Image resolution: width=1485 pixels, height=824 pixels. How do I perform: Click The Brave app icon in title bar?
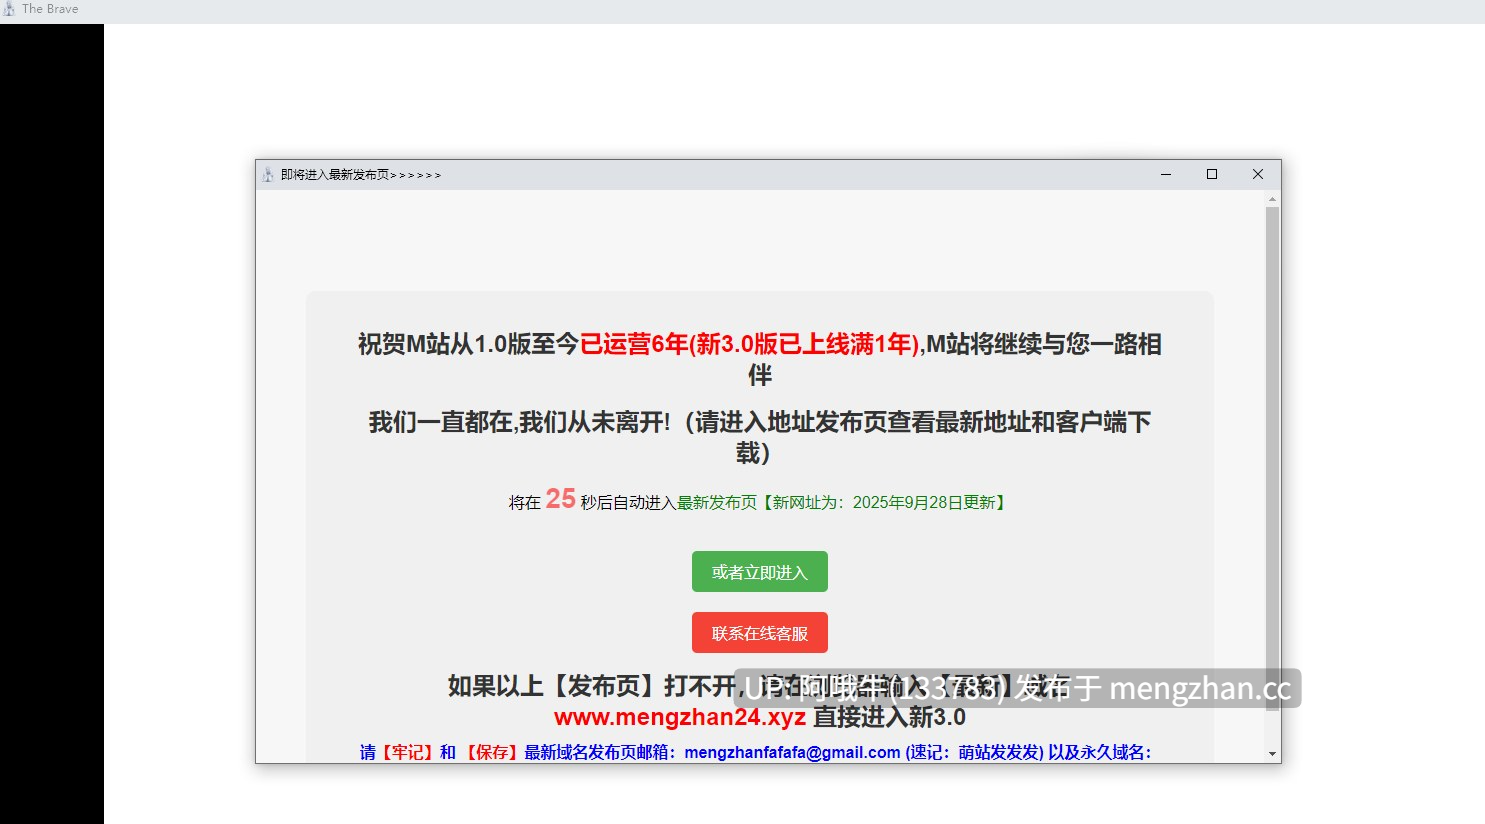point(9,9)
